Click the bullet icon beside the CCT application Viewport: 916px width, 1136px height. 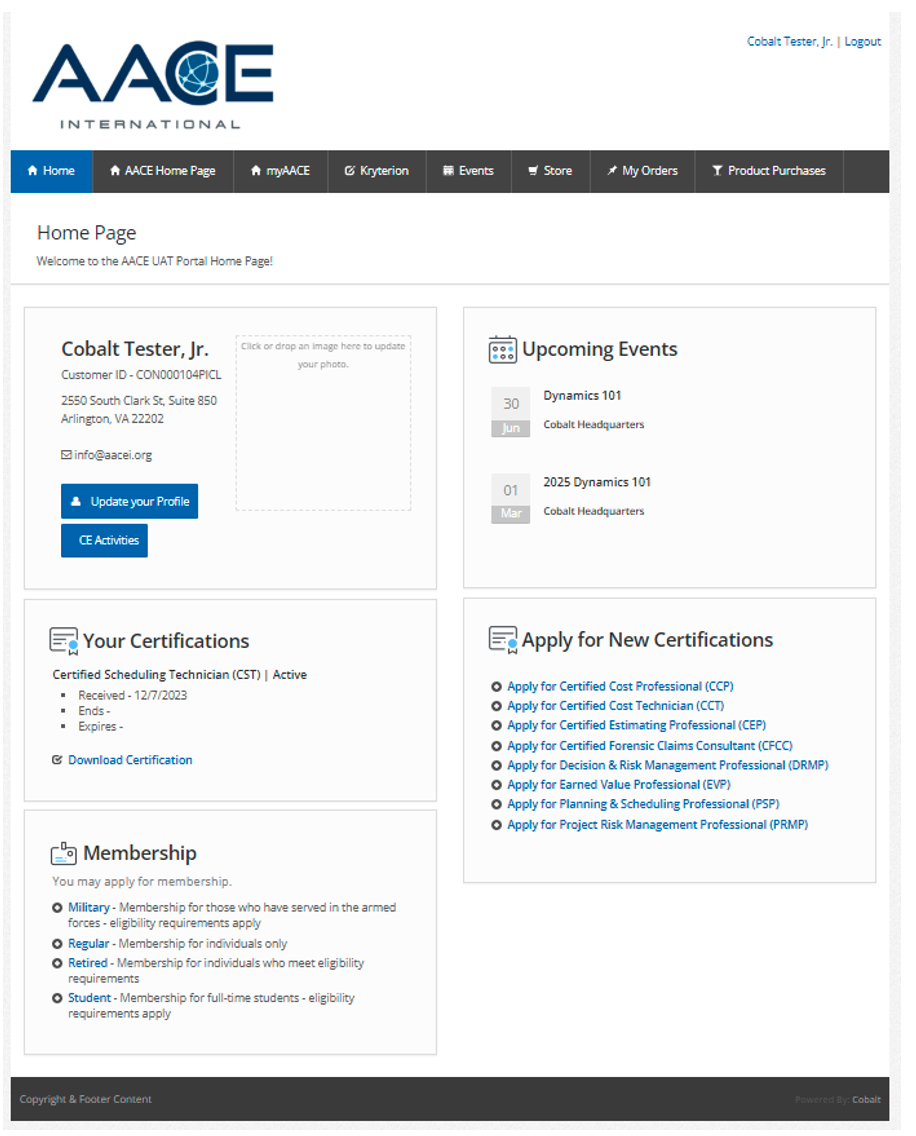(x=496, y=706)
